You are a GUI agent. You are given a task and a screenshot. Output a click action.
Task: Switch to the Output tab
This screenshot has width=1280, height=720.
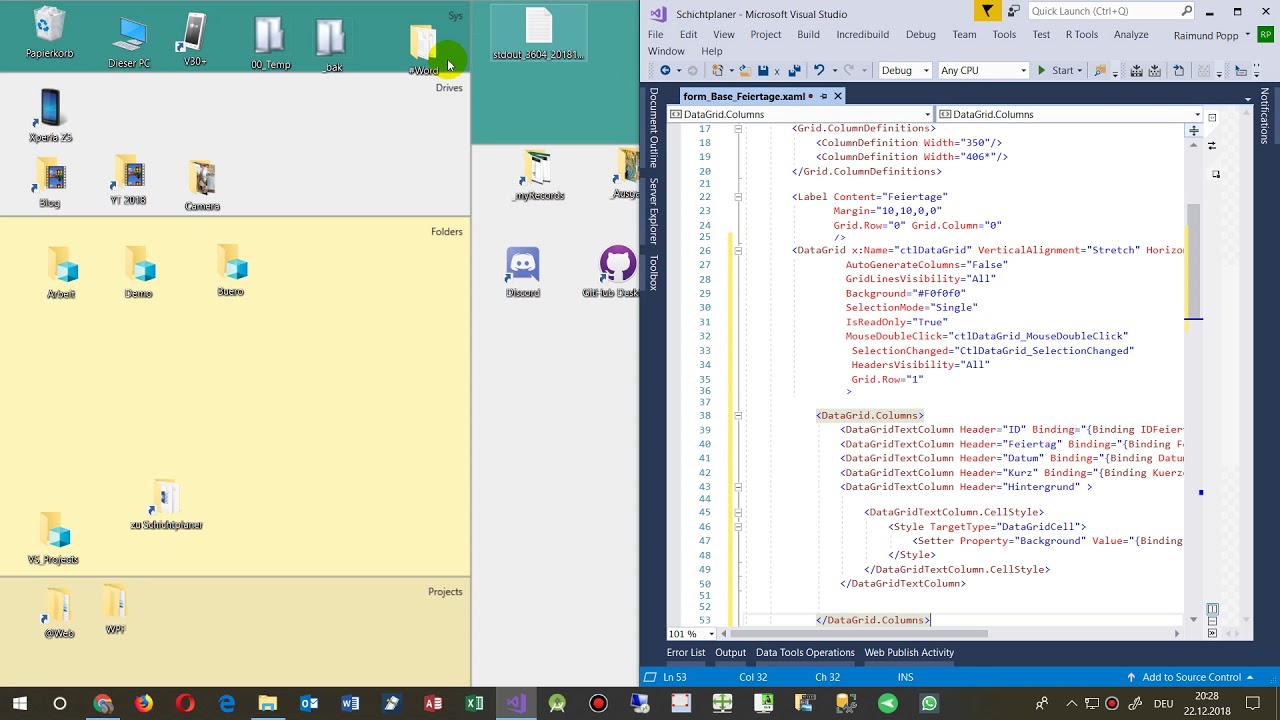coord(730,652)
